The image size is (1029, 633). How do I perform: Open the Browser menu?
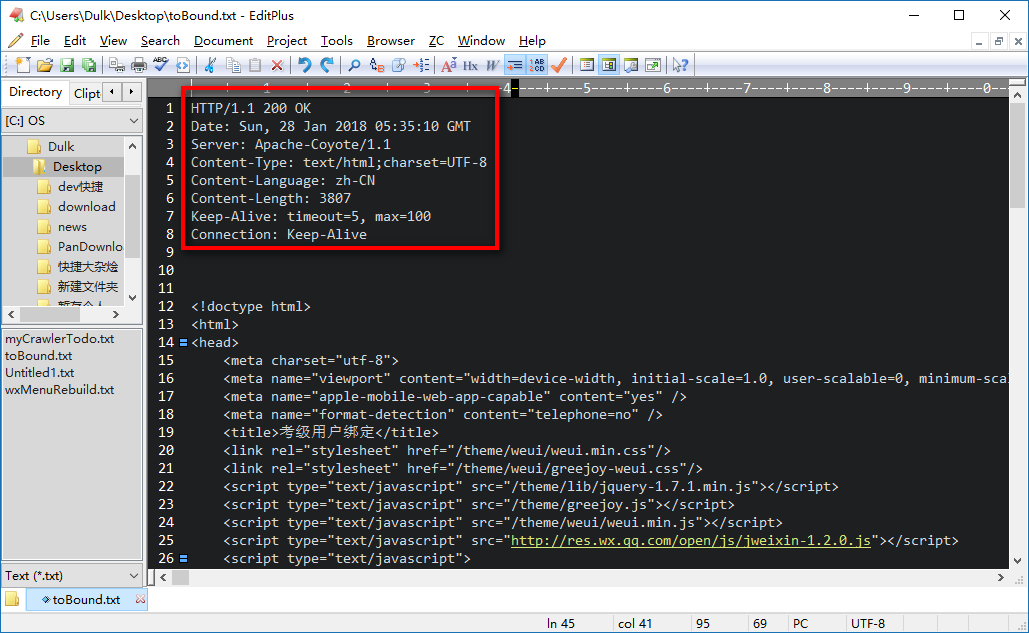pyautogui.click(x=390, y=41)
